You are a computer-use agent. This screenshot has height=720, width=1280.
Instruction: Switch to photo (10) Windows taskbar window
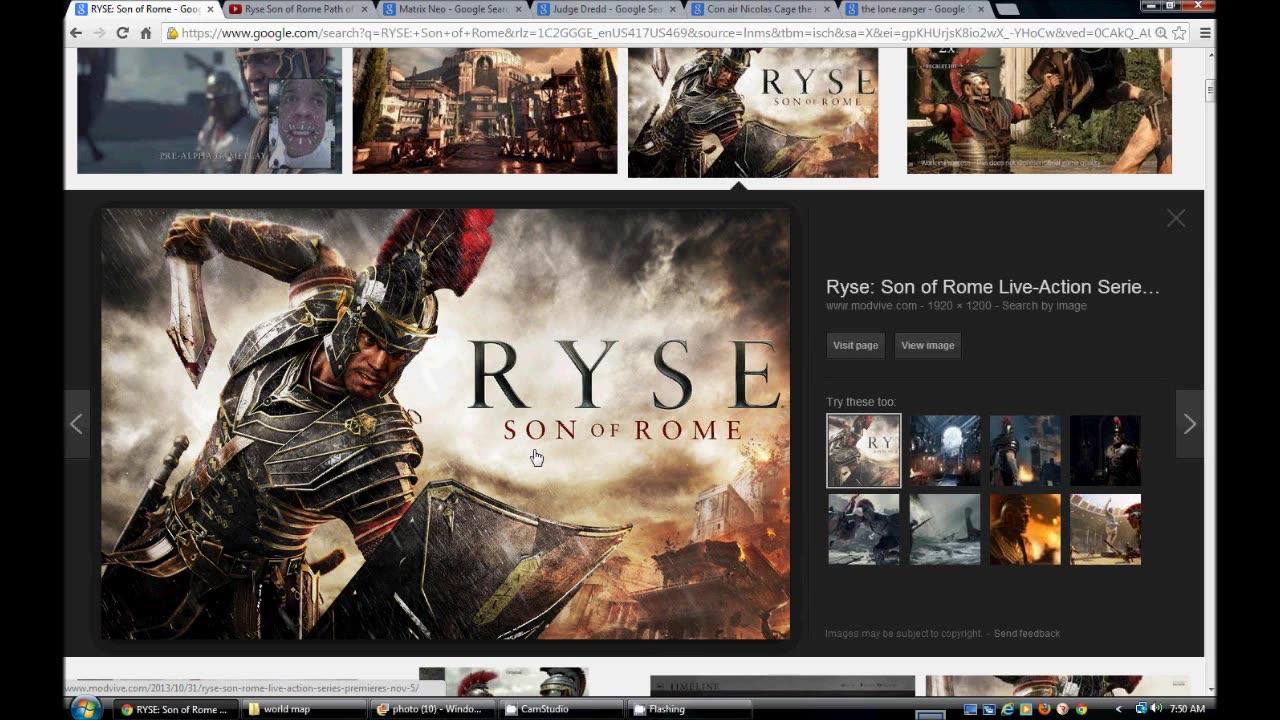pos(432,709)
